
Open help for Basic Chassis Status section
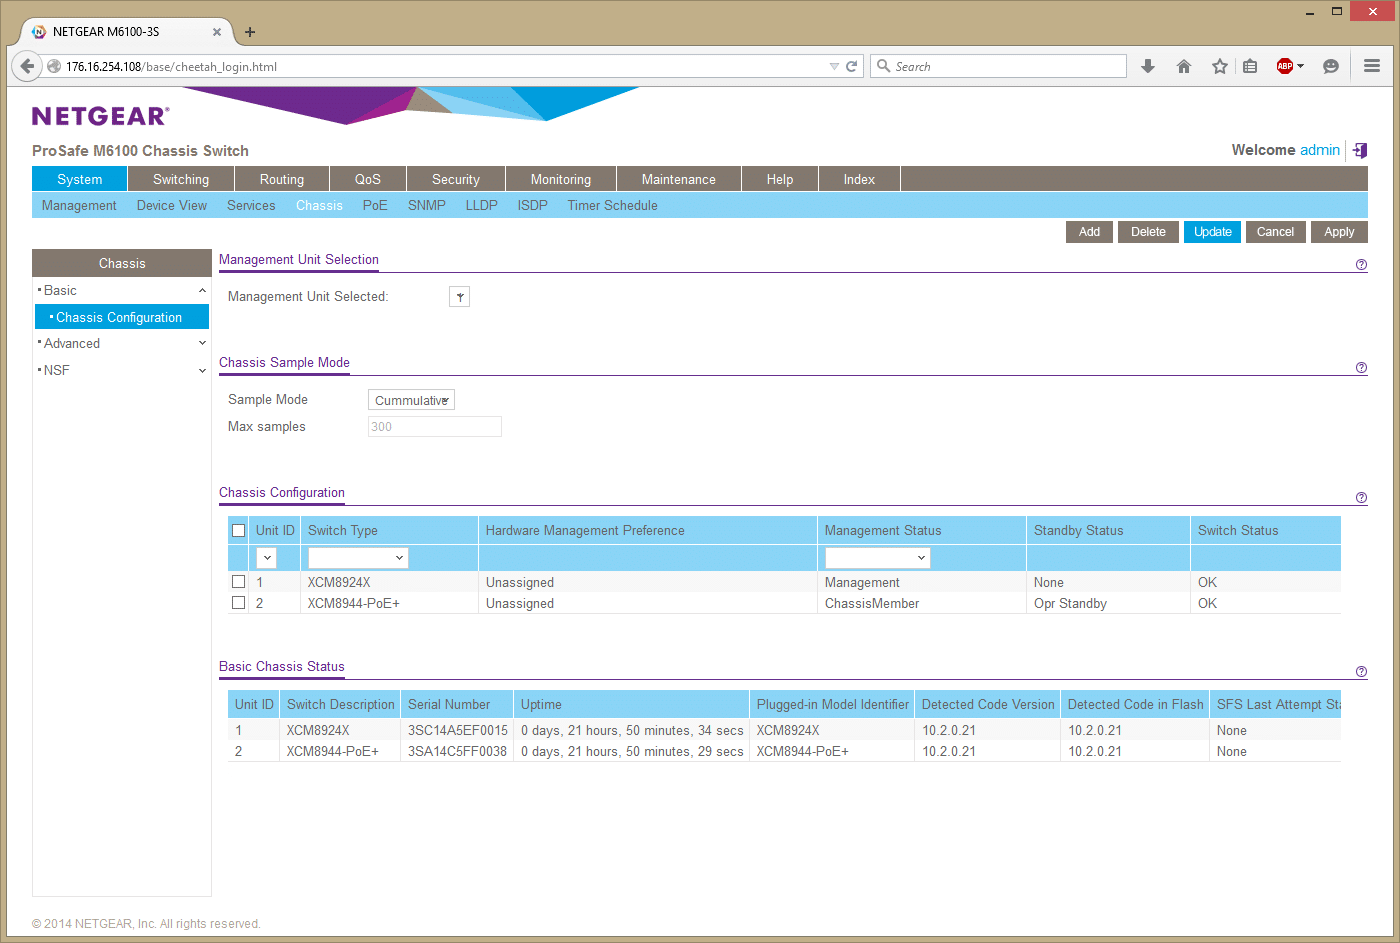[1361, 672]
